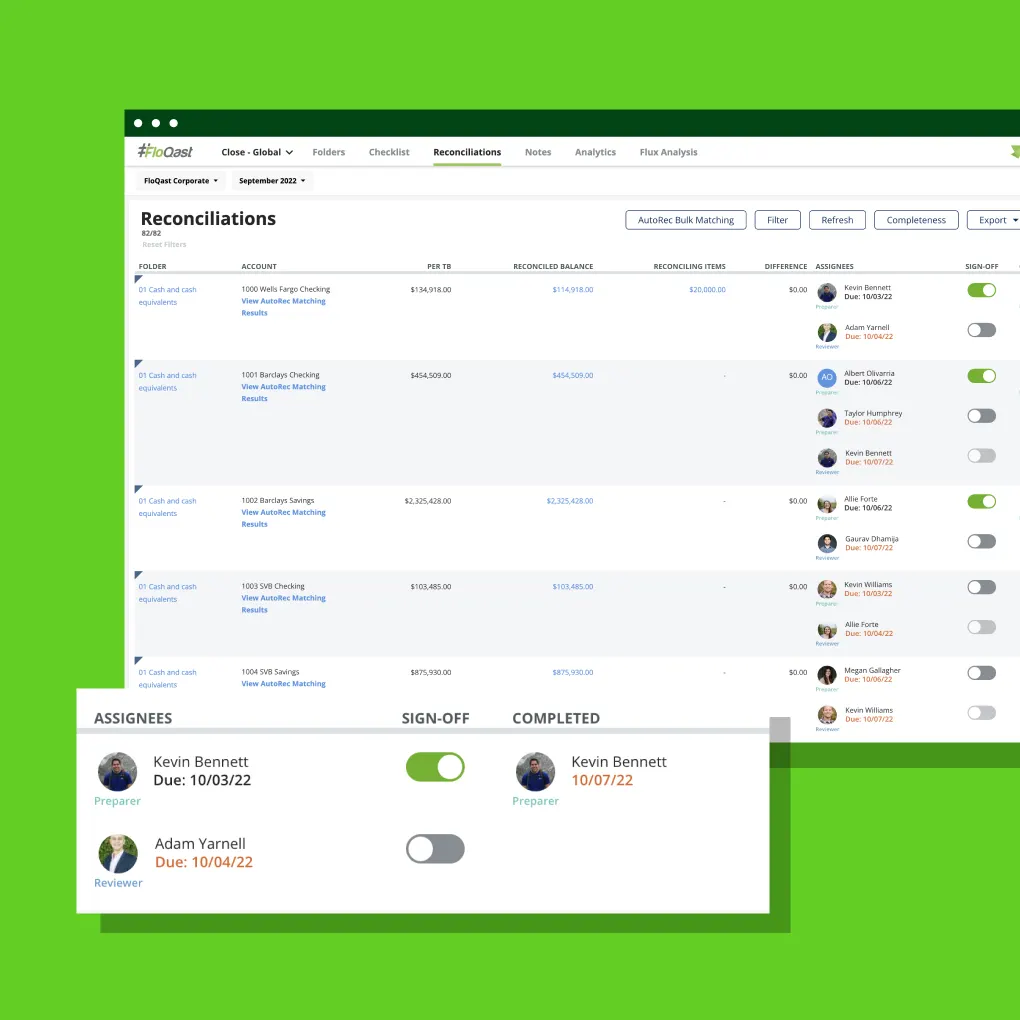Turn off Kevin Bennett's 10/03/22 sign-off in the table
Image resolution: width=1020 pixels, height=1020 pixels.
click(x=982, y=290)
